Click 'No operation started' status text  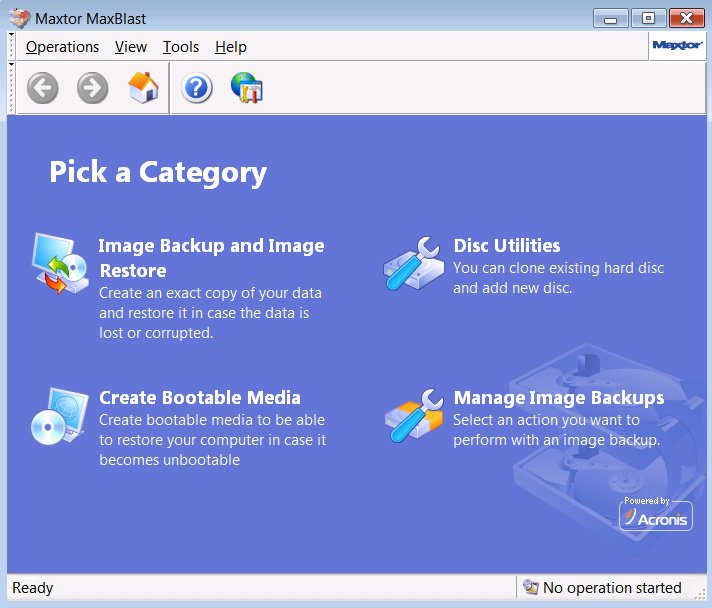point(612,588)
